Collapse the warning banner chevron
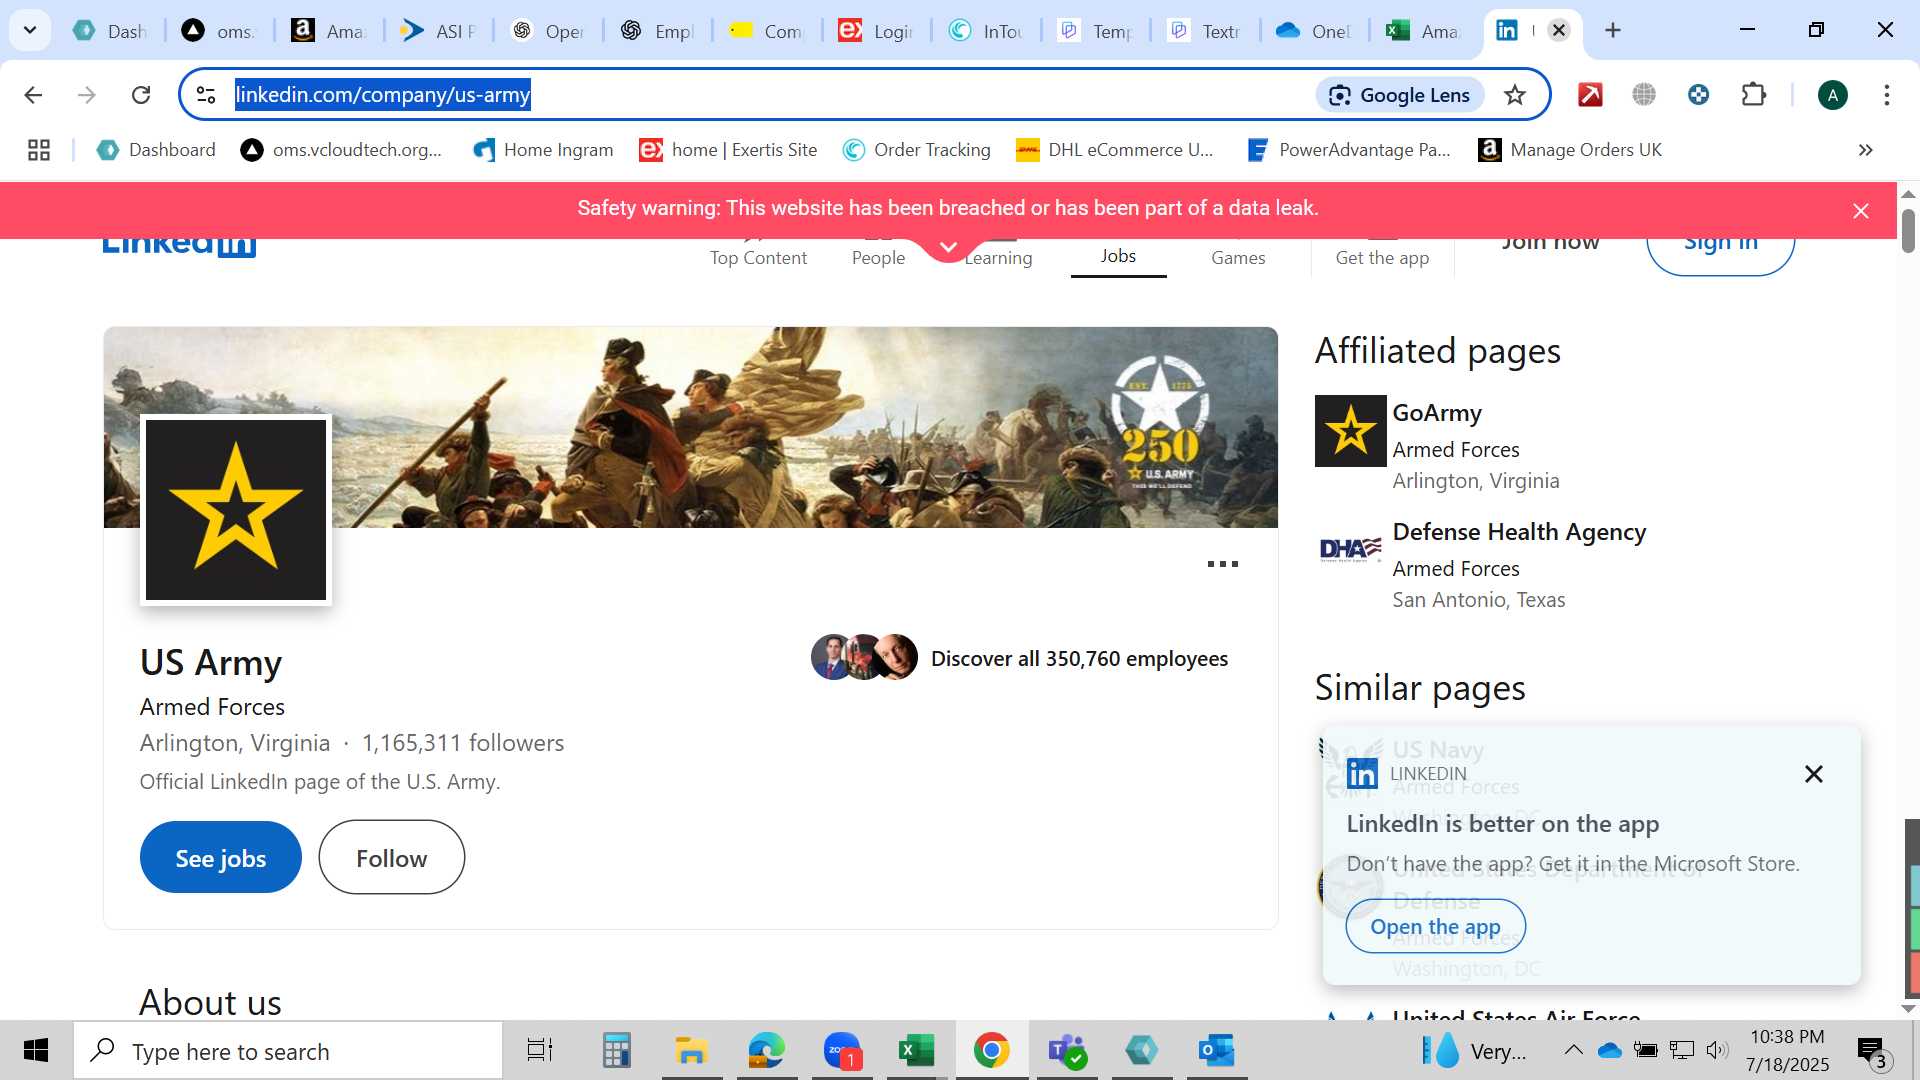The image size is (1920, 1080). click(948, 247)
